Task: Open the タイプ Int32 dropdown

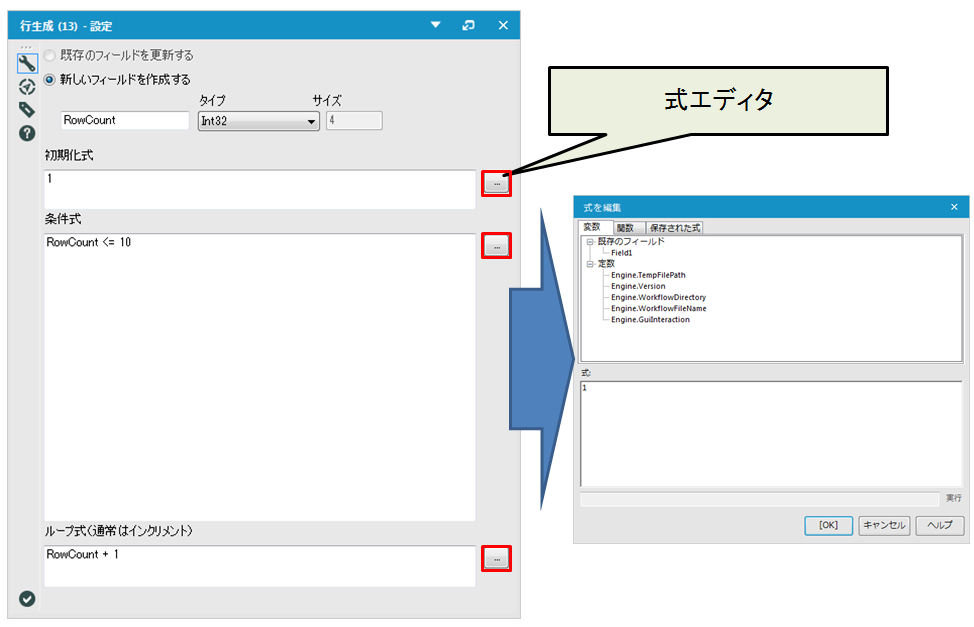Action: (x=259, y=121)
